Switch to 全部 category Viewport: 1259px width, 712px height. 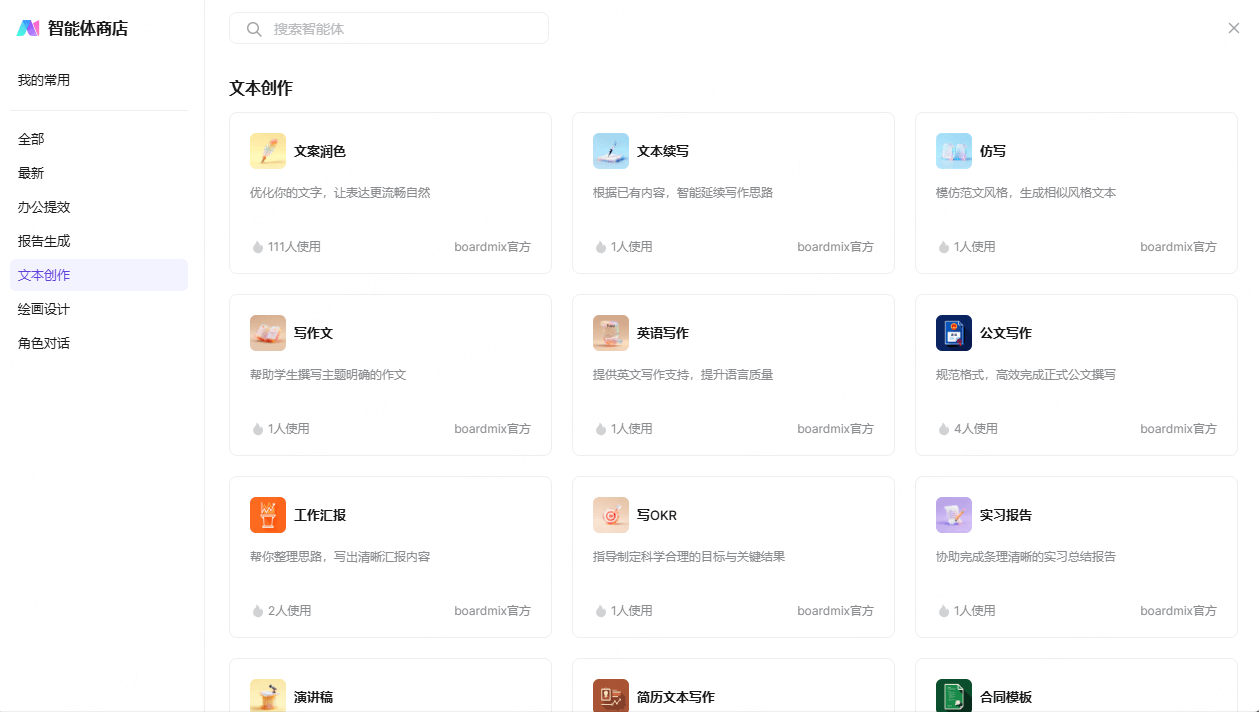31,139
